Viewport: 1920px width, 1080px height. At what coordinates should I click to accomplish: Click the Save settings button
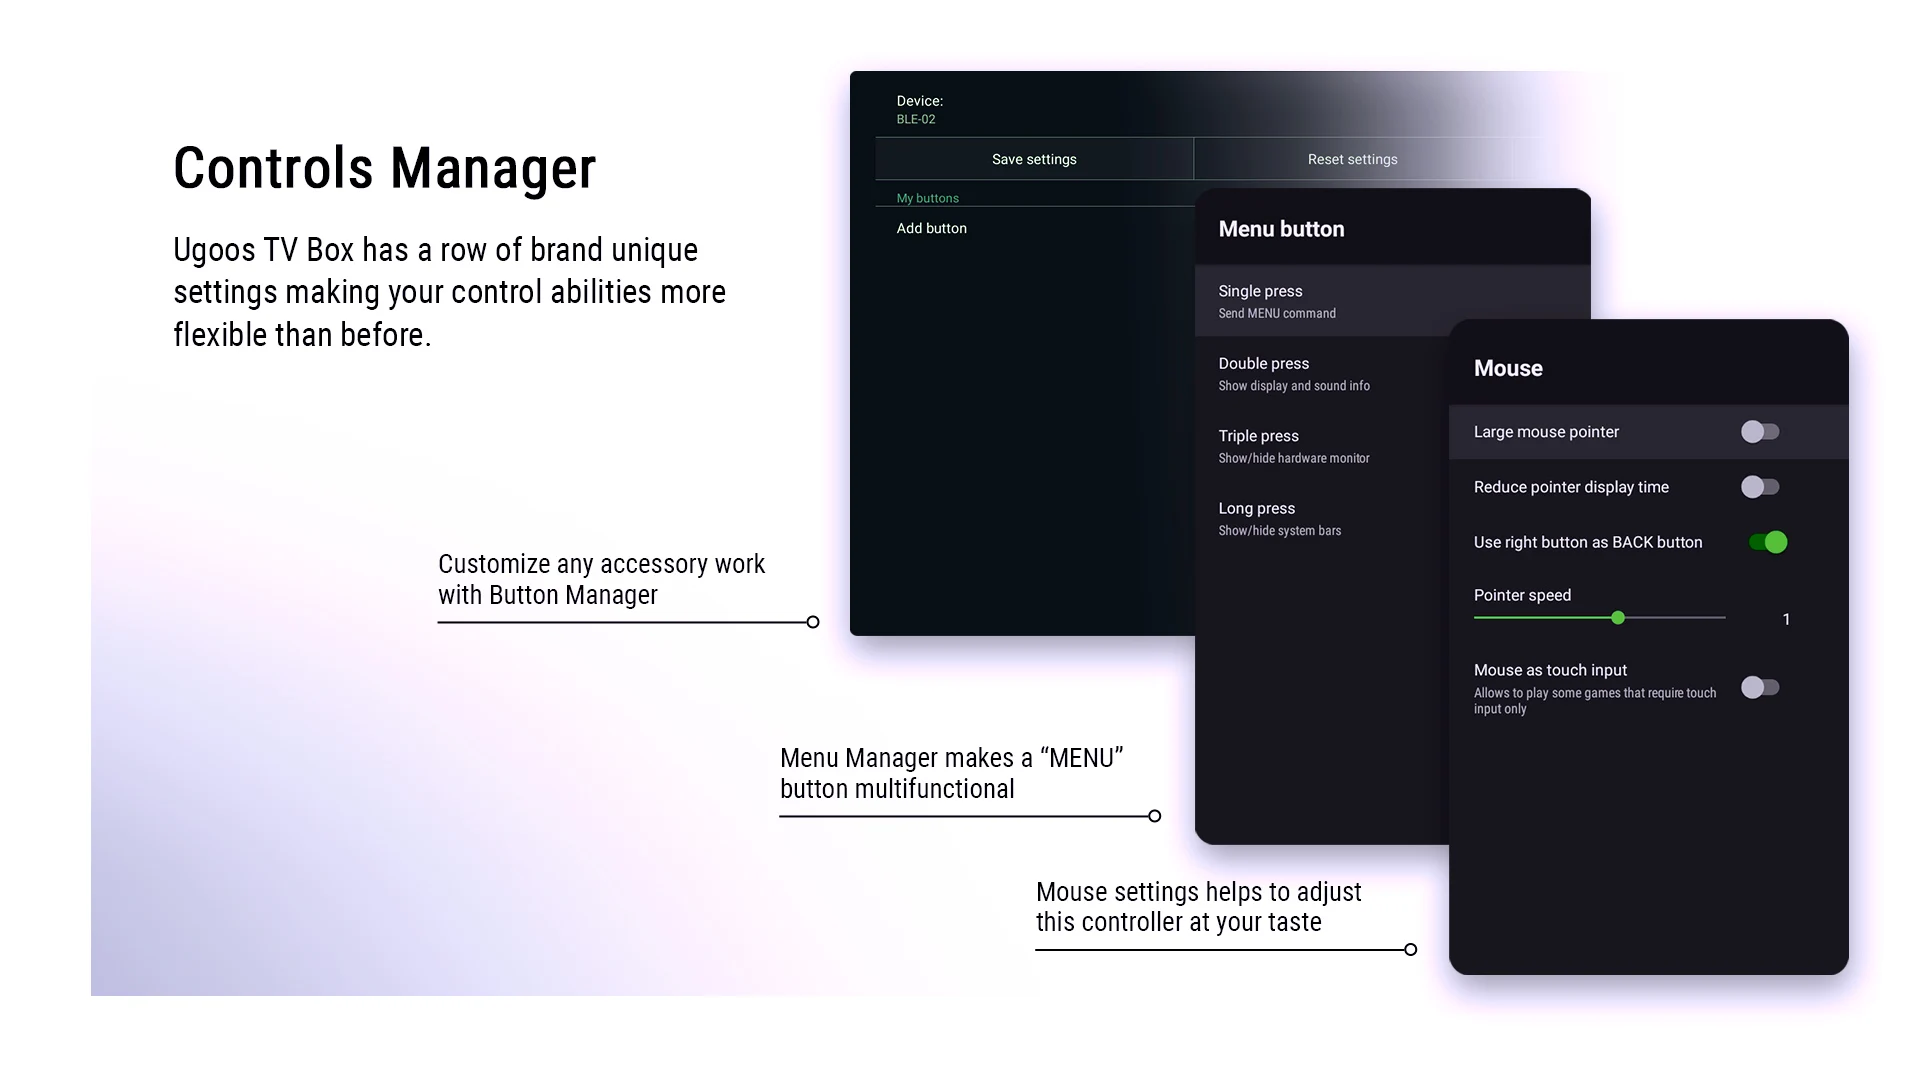pos(1034,159)
